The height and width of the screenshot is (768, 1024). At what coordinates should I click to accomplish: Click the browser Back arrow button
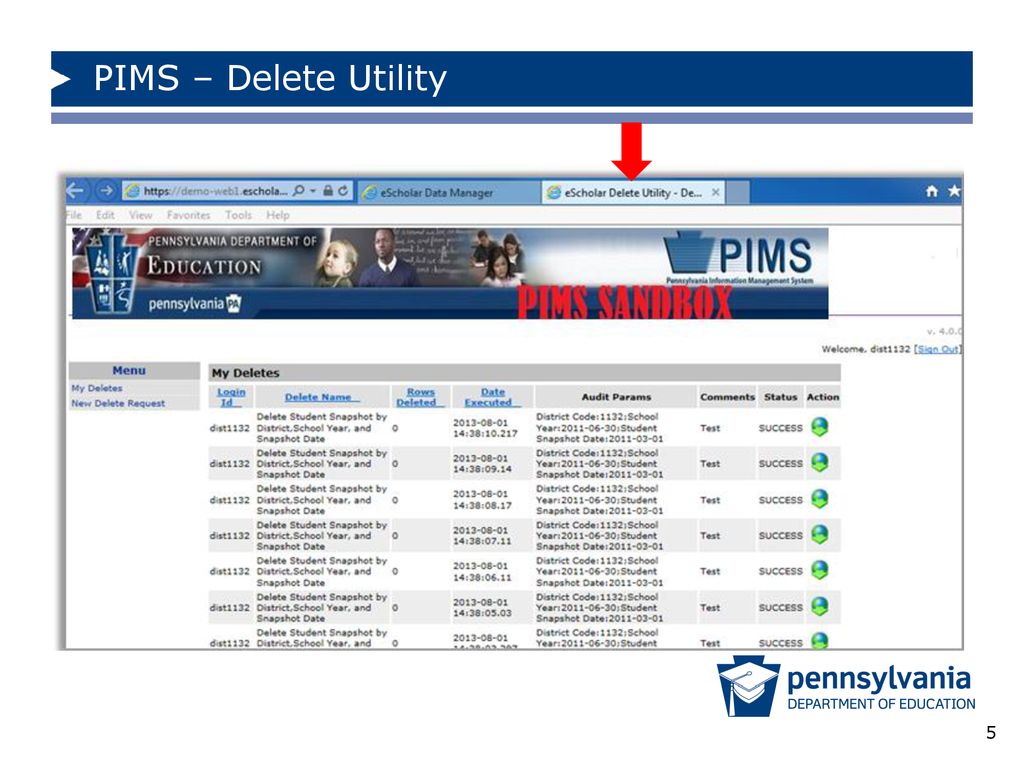point(75,191)
